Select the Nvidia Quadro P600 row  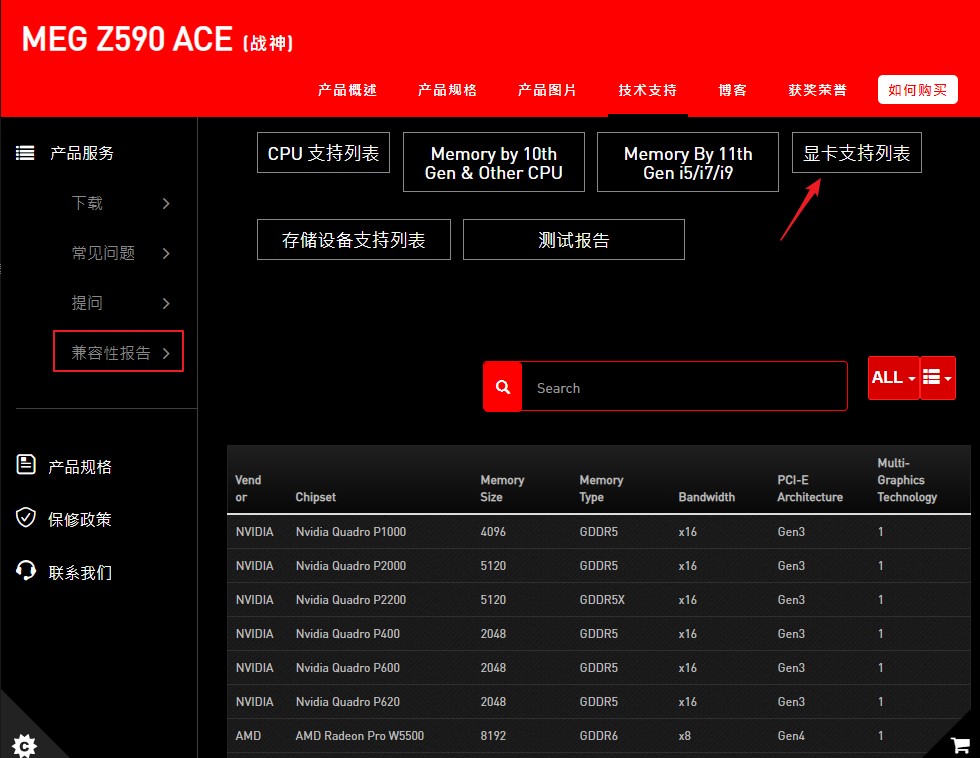[599, 667]
